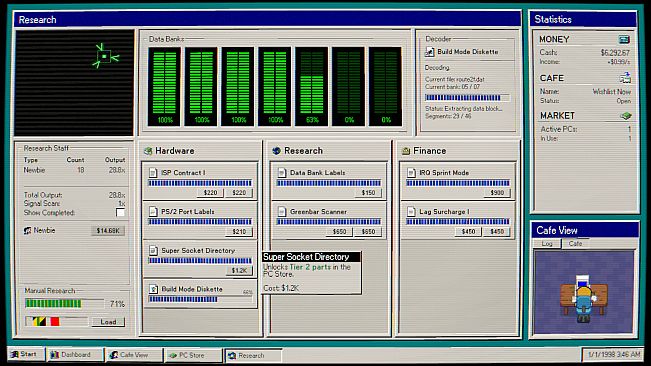Screen dimensions: 651x366
Task: Click the Newbie staff icon
Action: (x=28, y=230)
